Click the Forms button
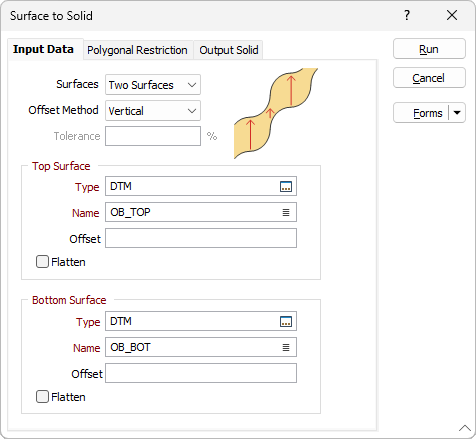The height and width of the screenshot is (439, 476). (422, 113)
